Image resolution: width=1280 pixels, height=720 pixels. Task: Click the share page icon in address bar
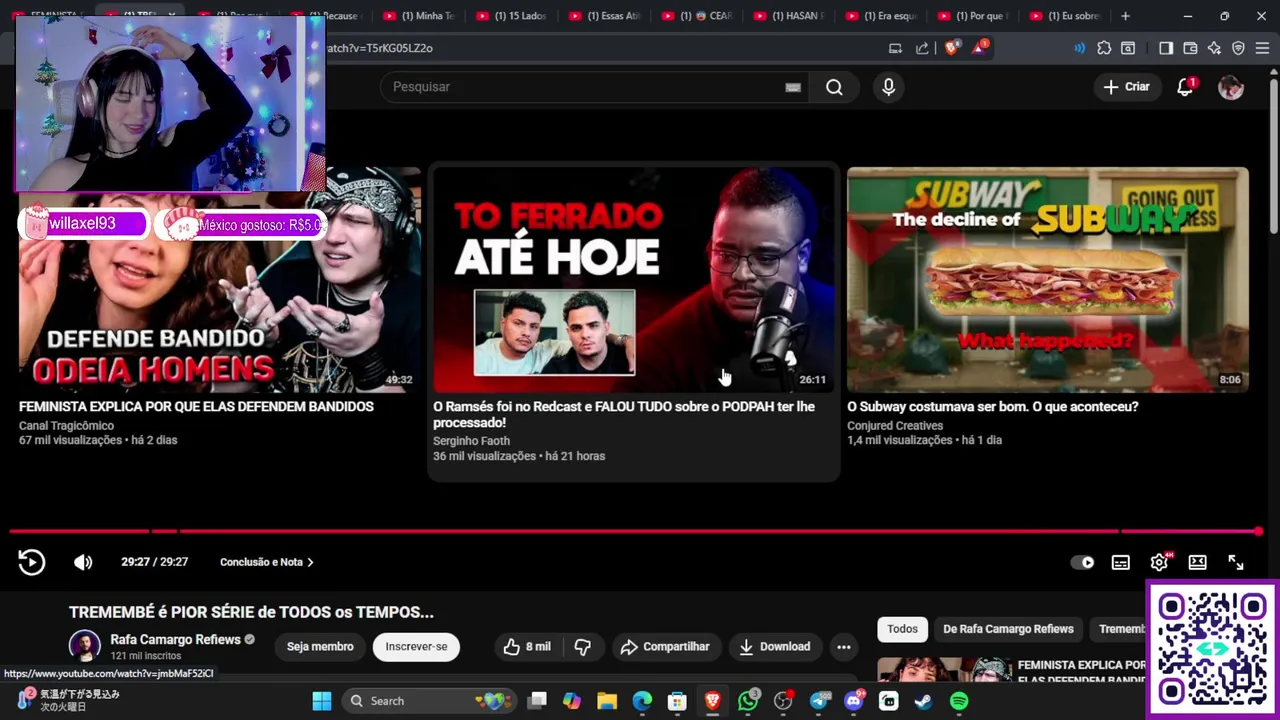(x=922, y=48)
